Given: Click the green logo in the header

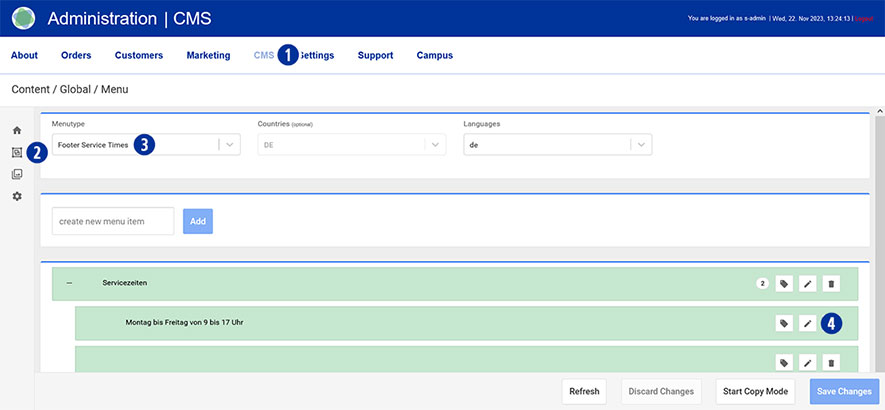Looking at the screenshot, I should pyautogui.click(x=23, y=18).
